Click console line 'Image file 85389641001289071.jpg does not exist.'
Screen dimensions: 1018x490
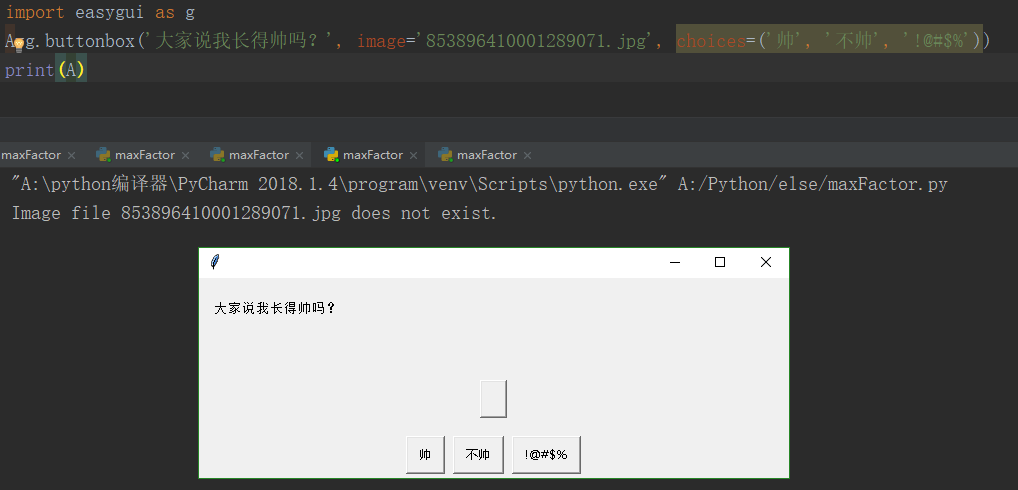tap(254, 213)
